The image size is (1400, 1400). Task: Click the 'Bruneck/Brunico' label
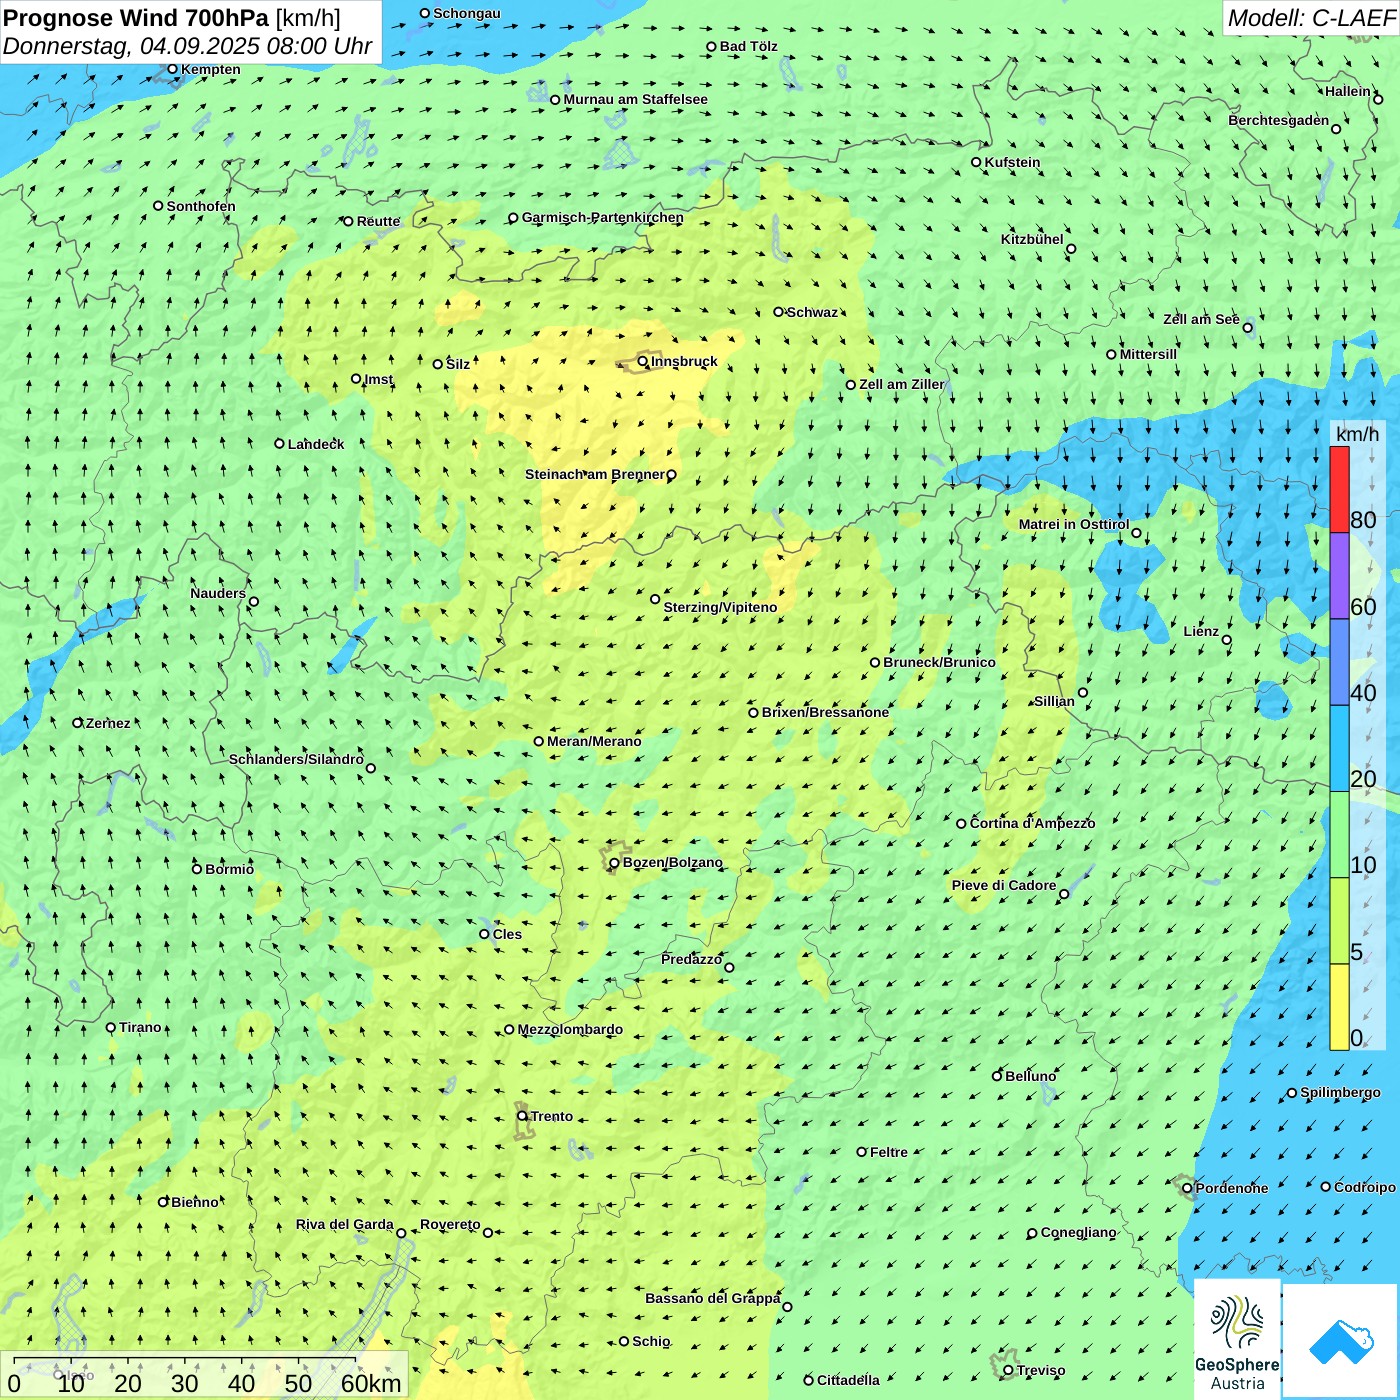coord(939,662)
